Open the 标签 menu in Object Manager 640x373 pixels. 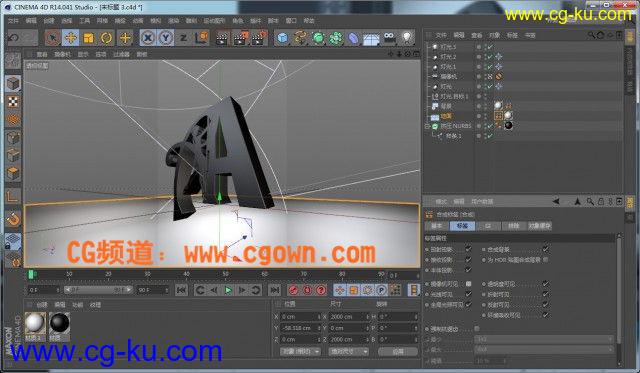click(x=512, y=36)
